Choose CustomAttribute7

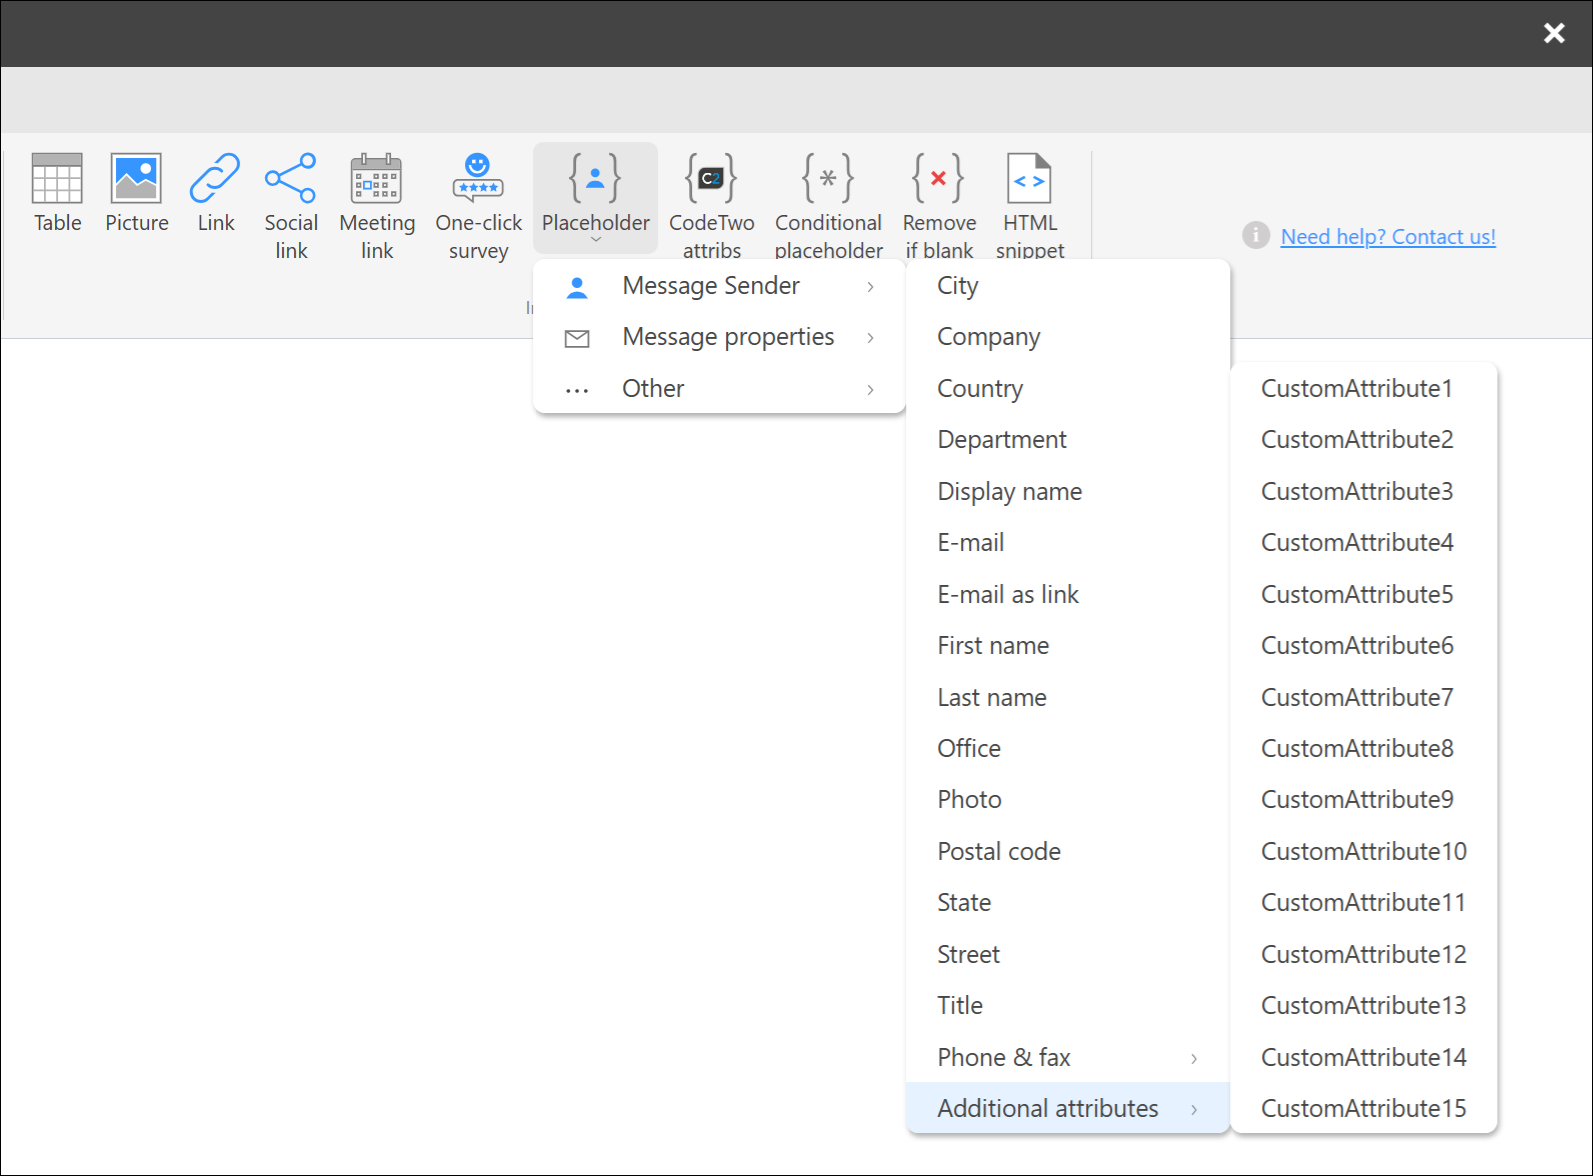[x=1363, y=698]
